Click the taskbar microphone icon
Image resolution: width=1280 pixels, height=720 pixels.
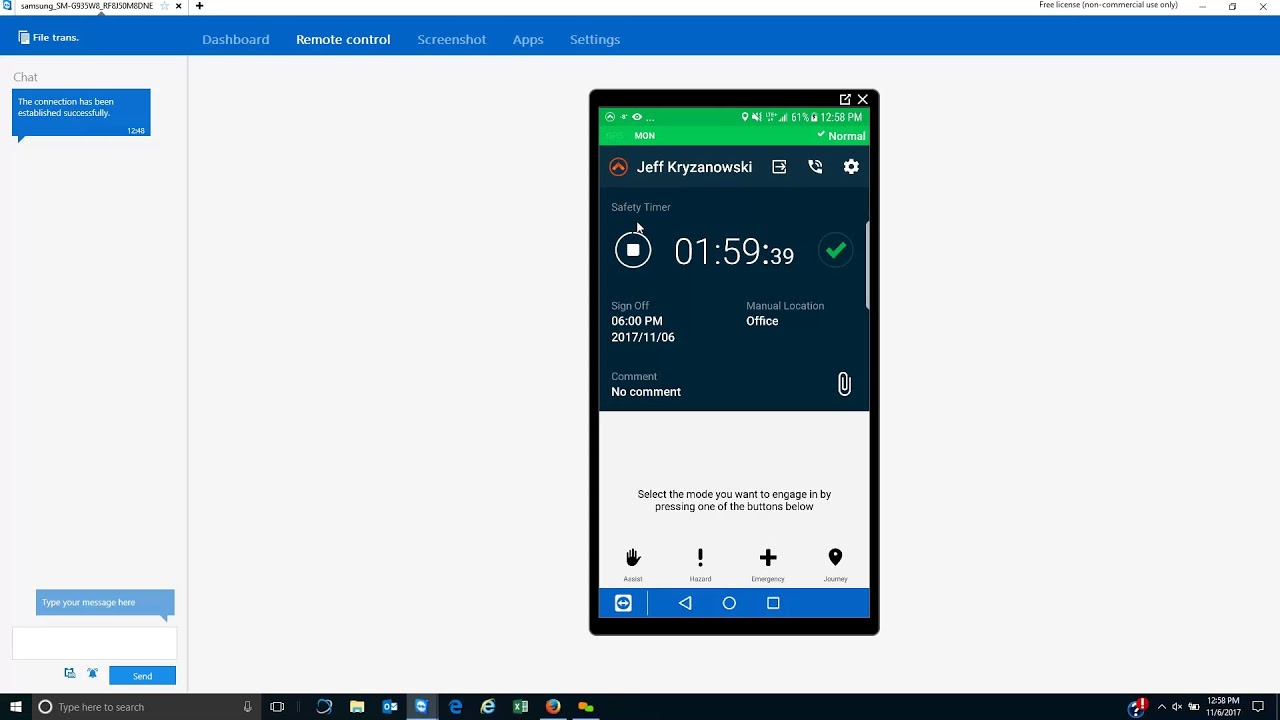click(247, 707)
